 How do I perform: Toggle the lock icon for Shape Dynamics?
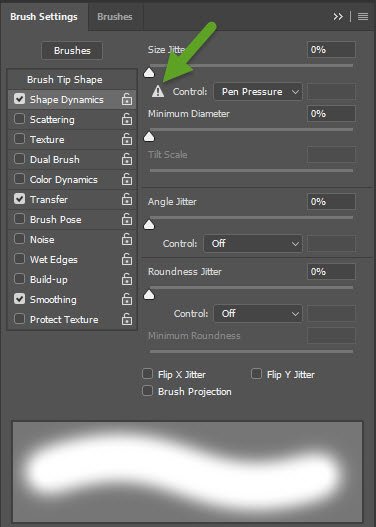(127, 99)
